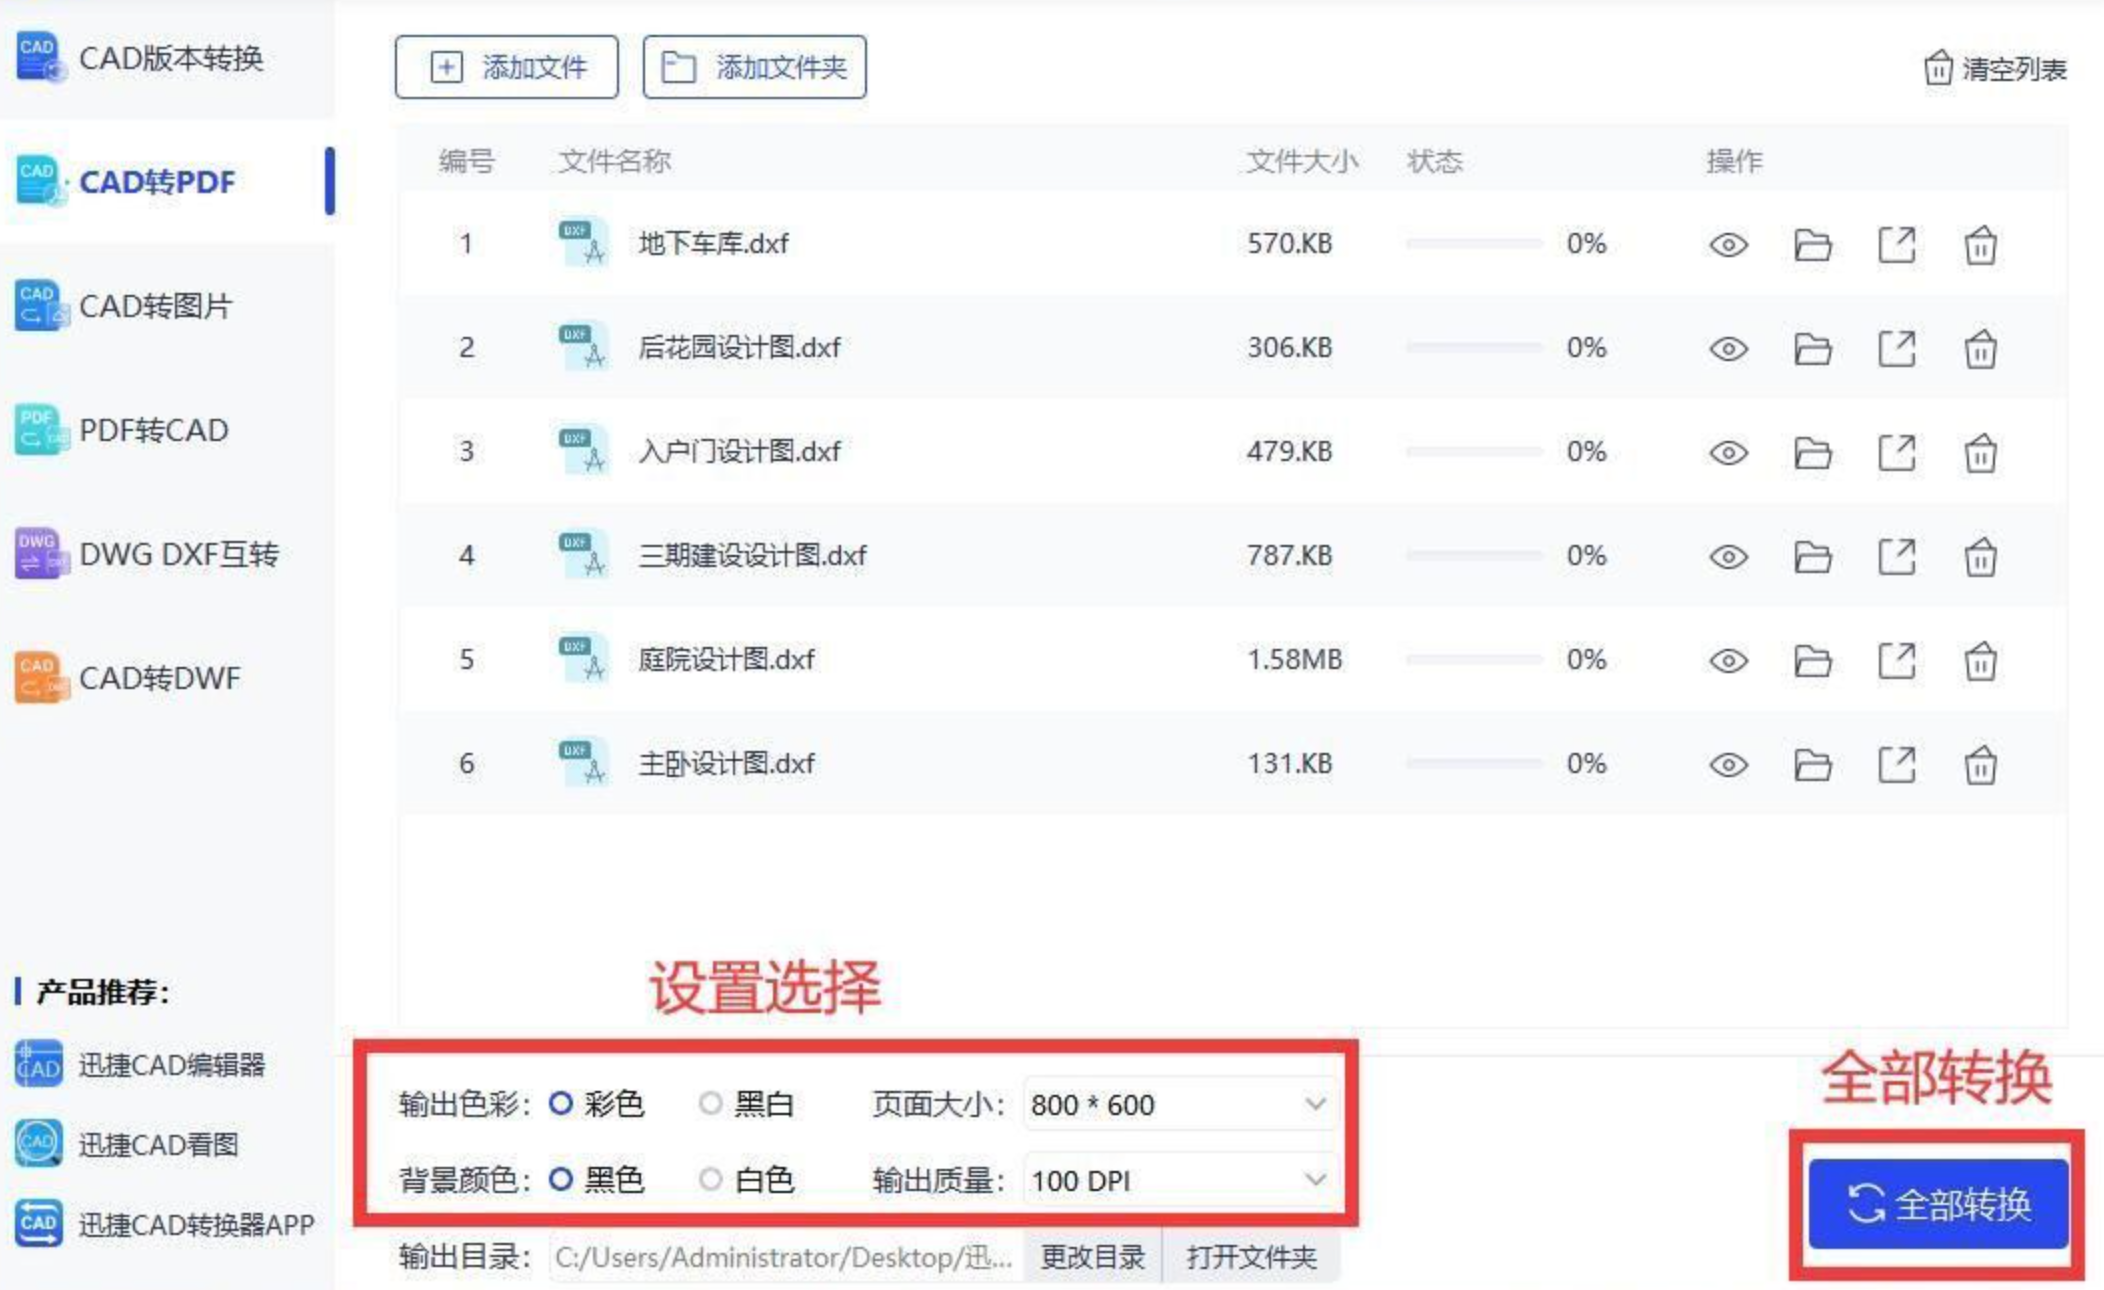2104x1290 pixels.
Task: Click 清空列表 to clear the list
Action: tap(1995, 69)
